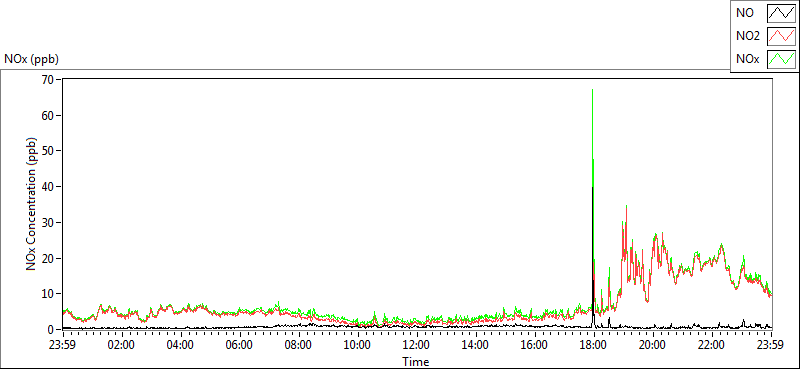
Task: Click the 02:00 time tick label
Action: [121, 344]
